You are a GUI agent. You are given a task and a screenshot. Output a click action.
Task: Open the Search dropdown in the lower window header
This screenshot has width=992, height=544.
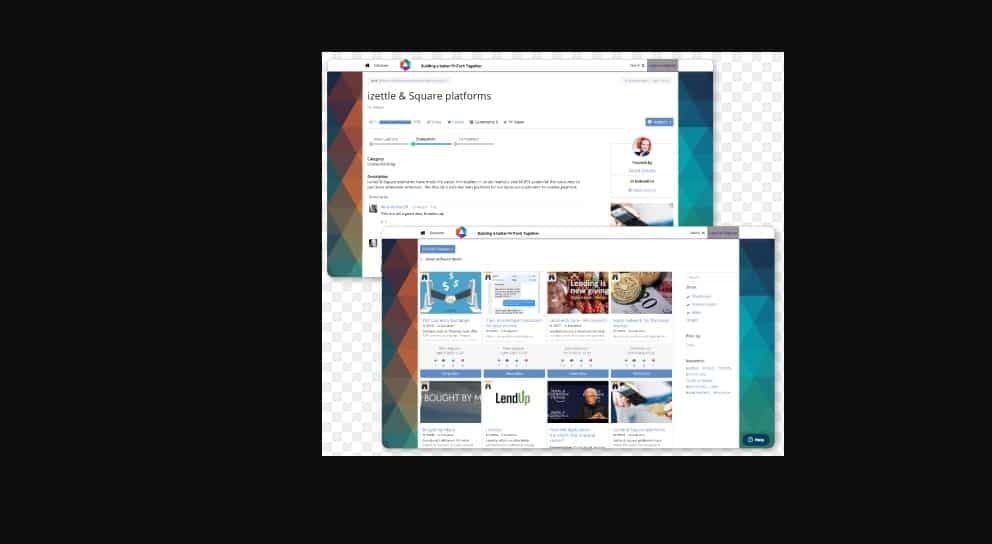[697, 232]
